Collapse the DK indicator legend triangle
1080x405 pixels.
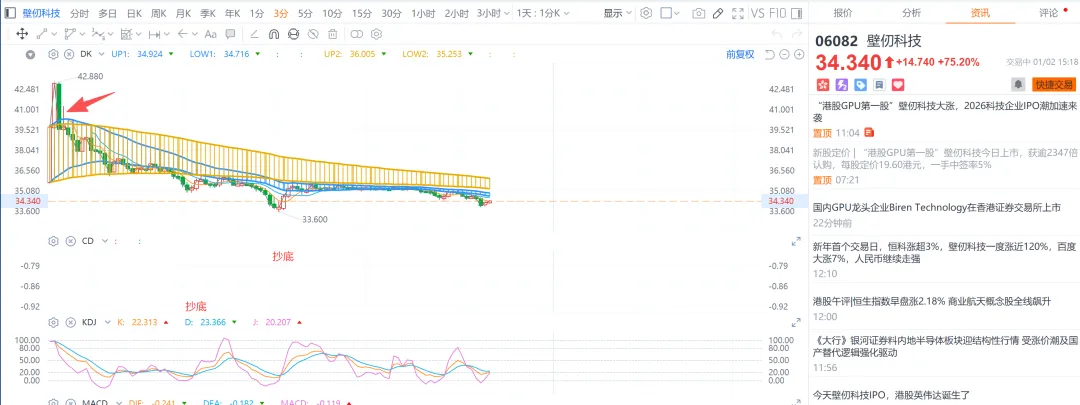[x=30, y=54]
